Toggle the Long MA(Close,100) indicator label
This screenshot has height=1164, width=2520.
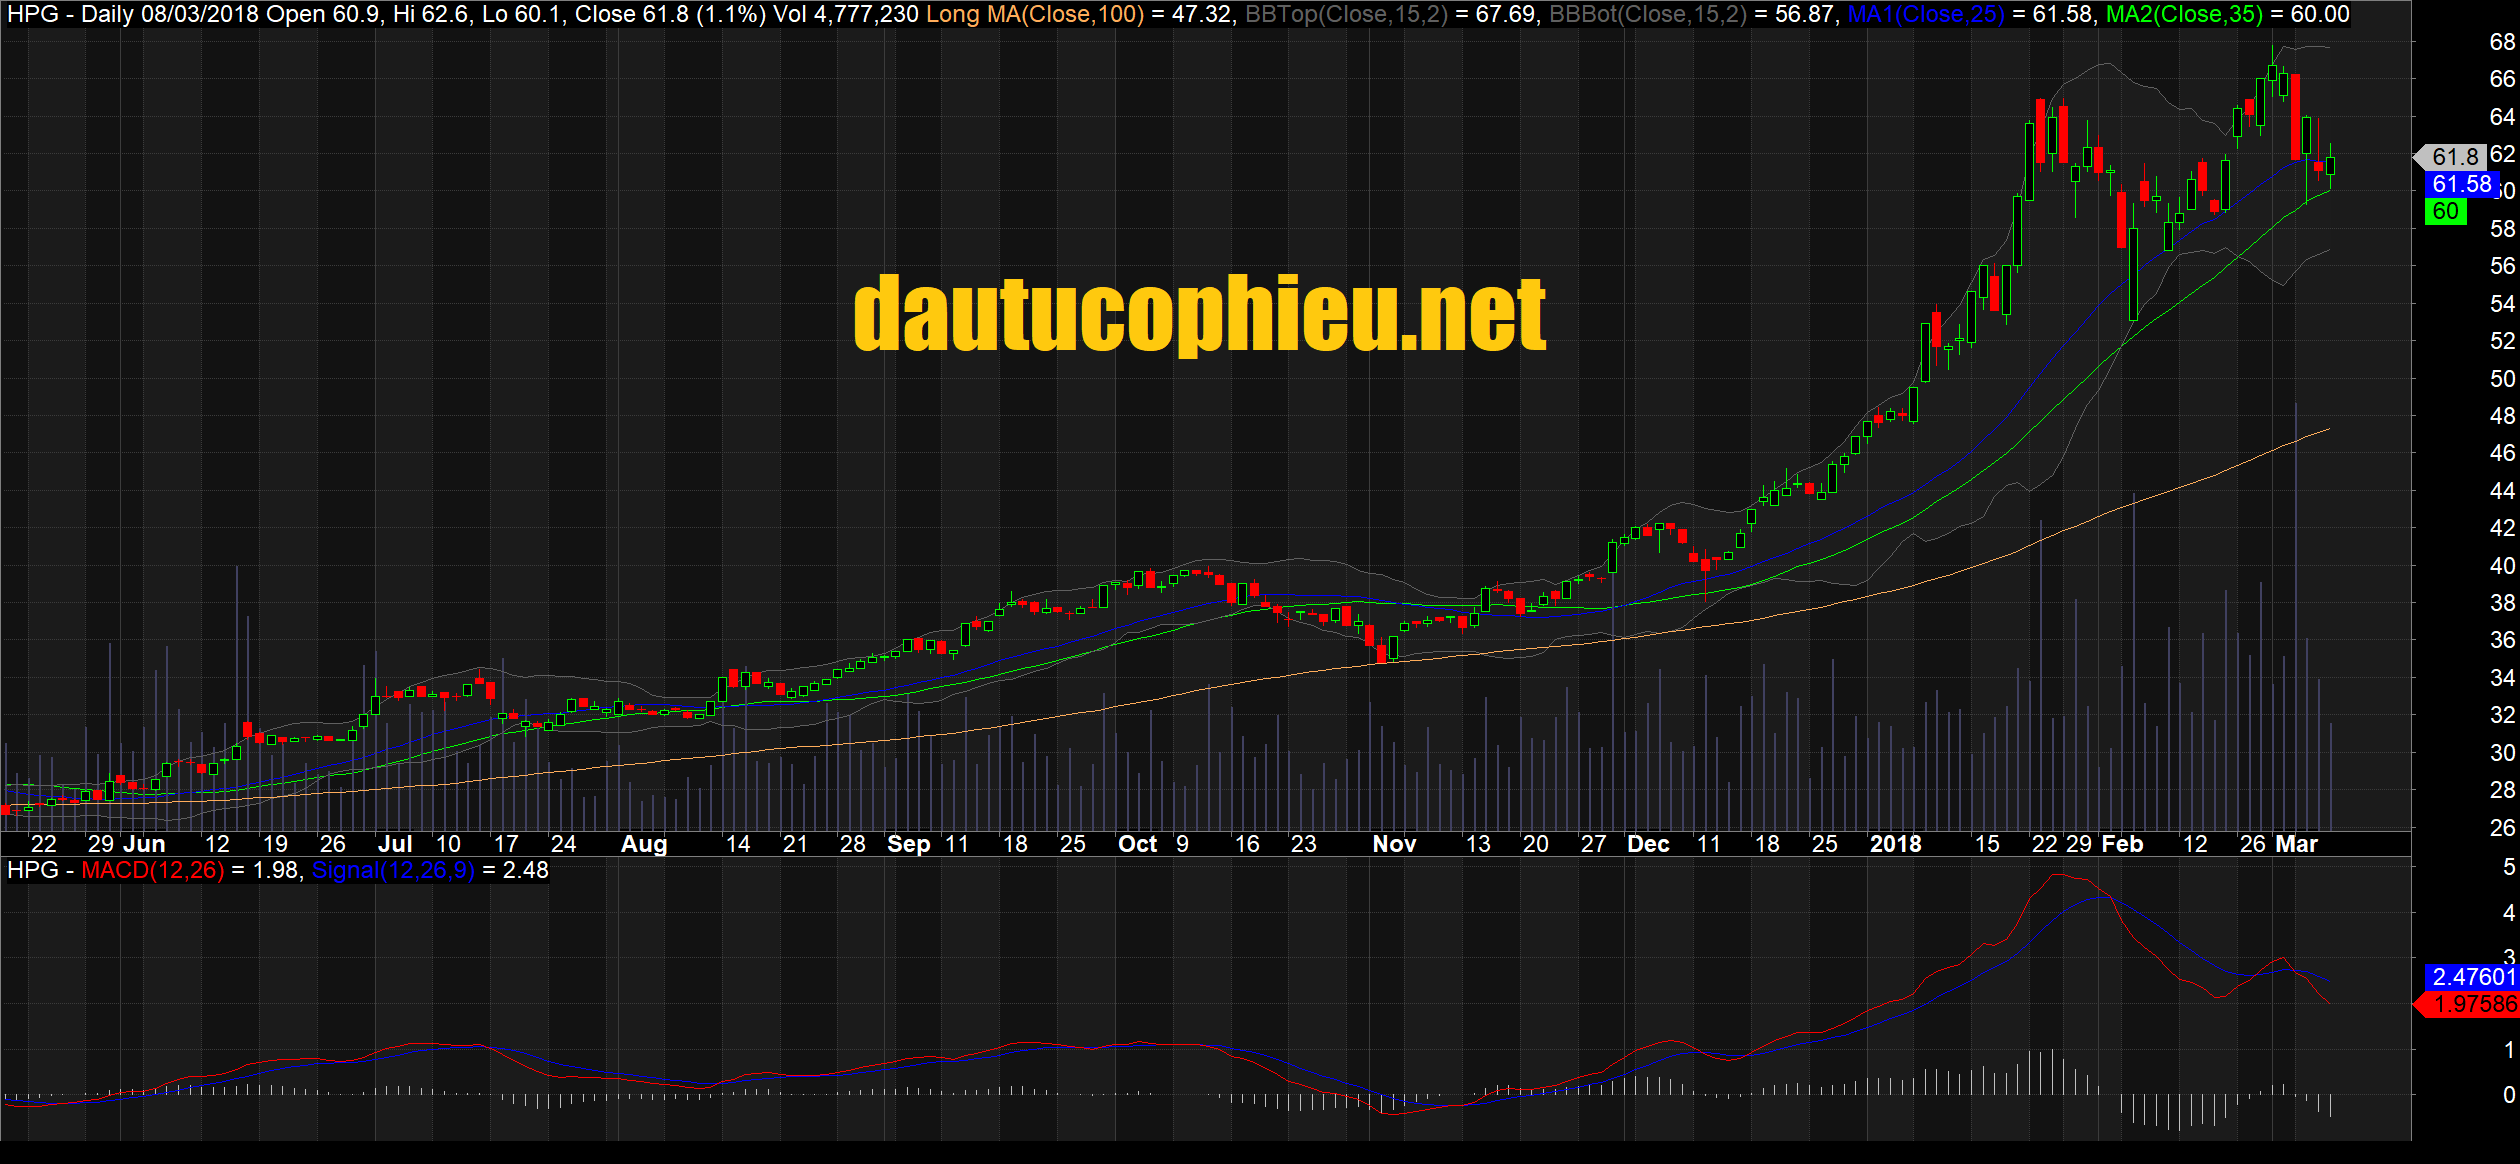point(1035,15)
